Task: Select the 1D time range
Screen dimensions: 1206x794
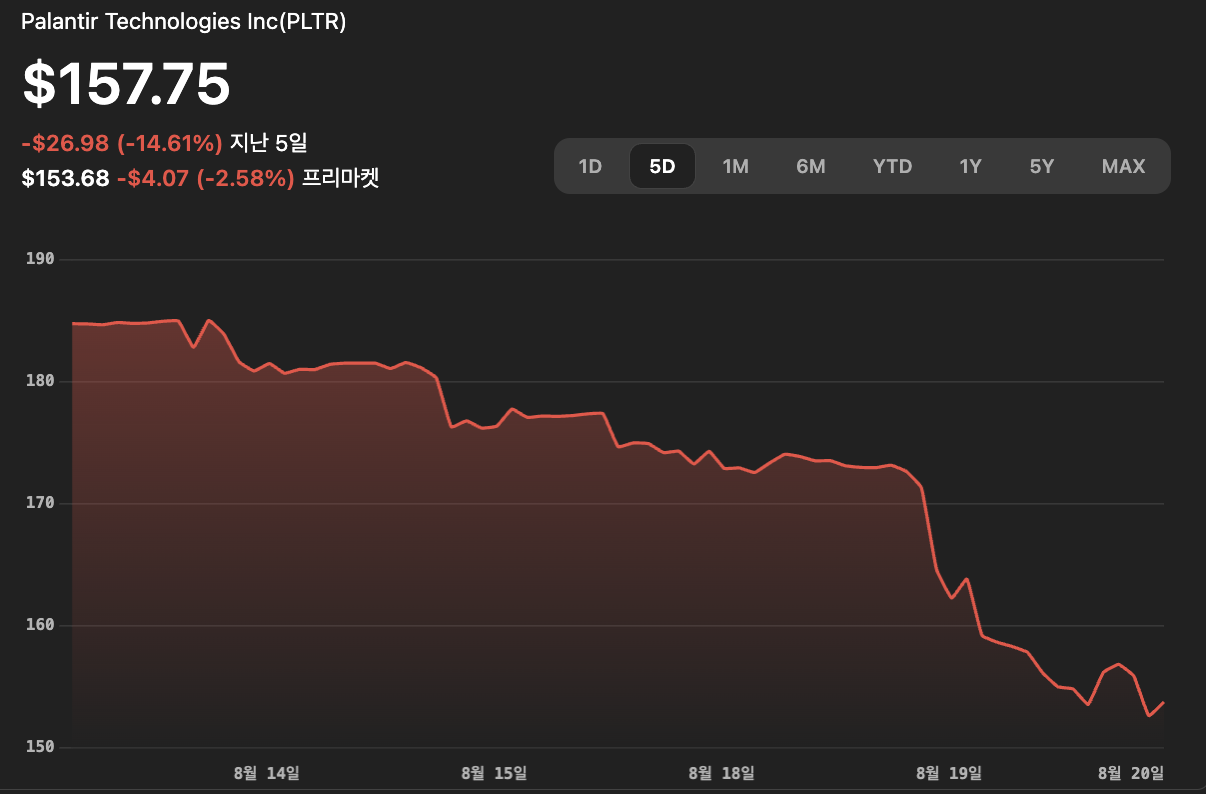Action: [590, 166]
